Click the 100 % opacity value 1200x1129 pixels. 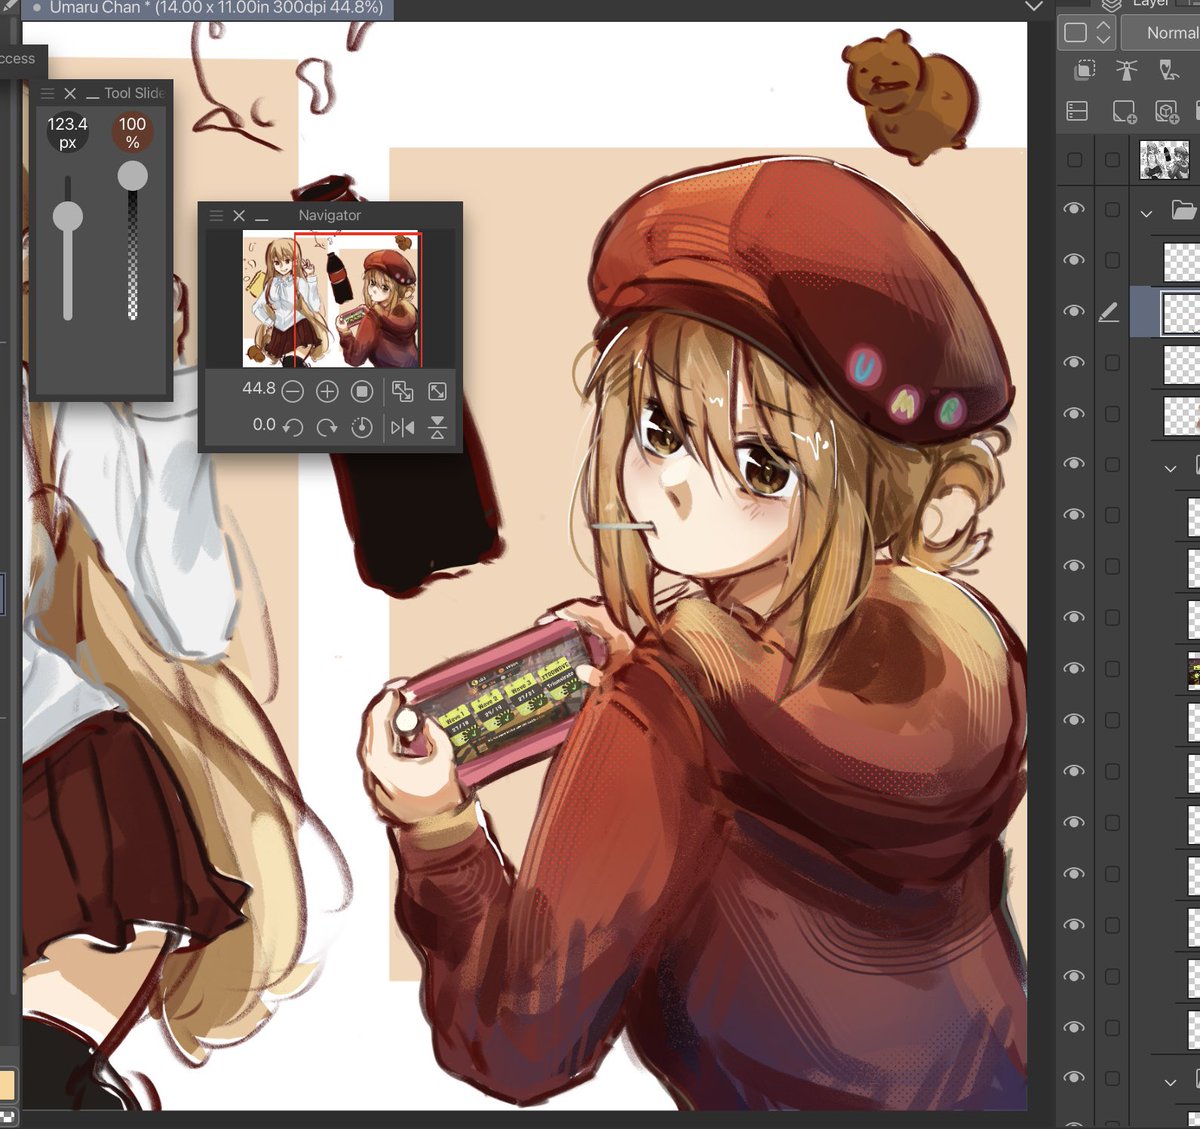(x=133, y=132)
